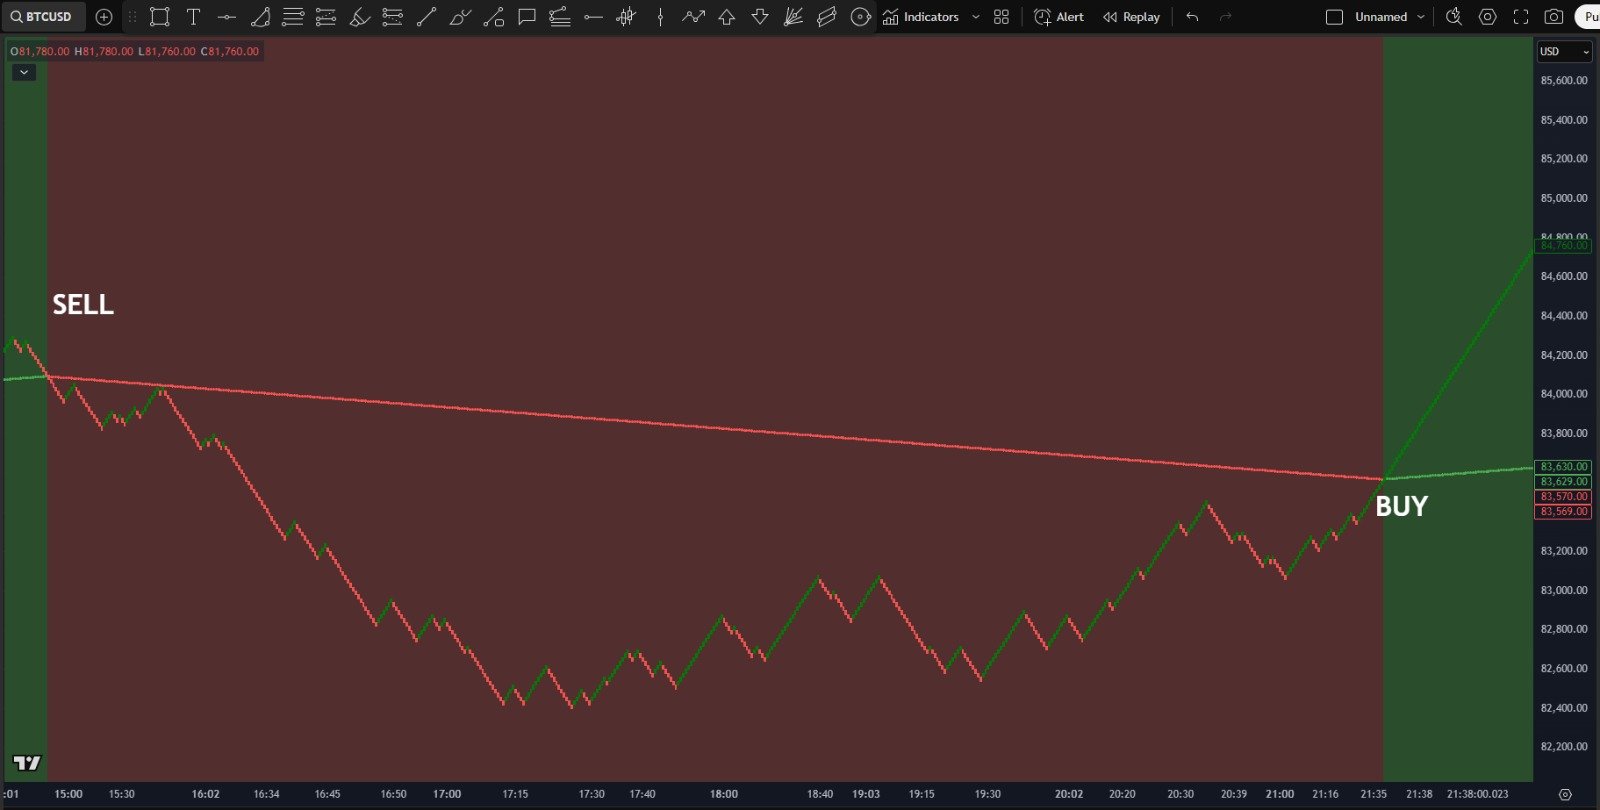Open indicator templates grid

pyautogui.click(x=1002, y=17)
